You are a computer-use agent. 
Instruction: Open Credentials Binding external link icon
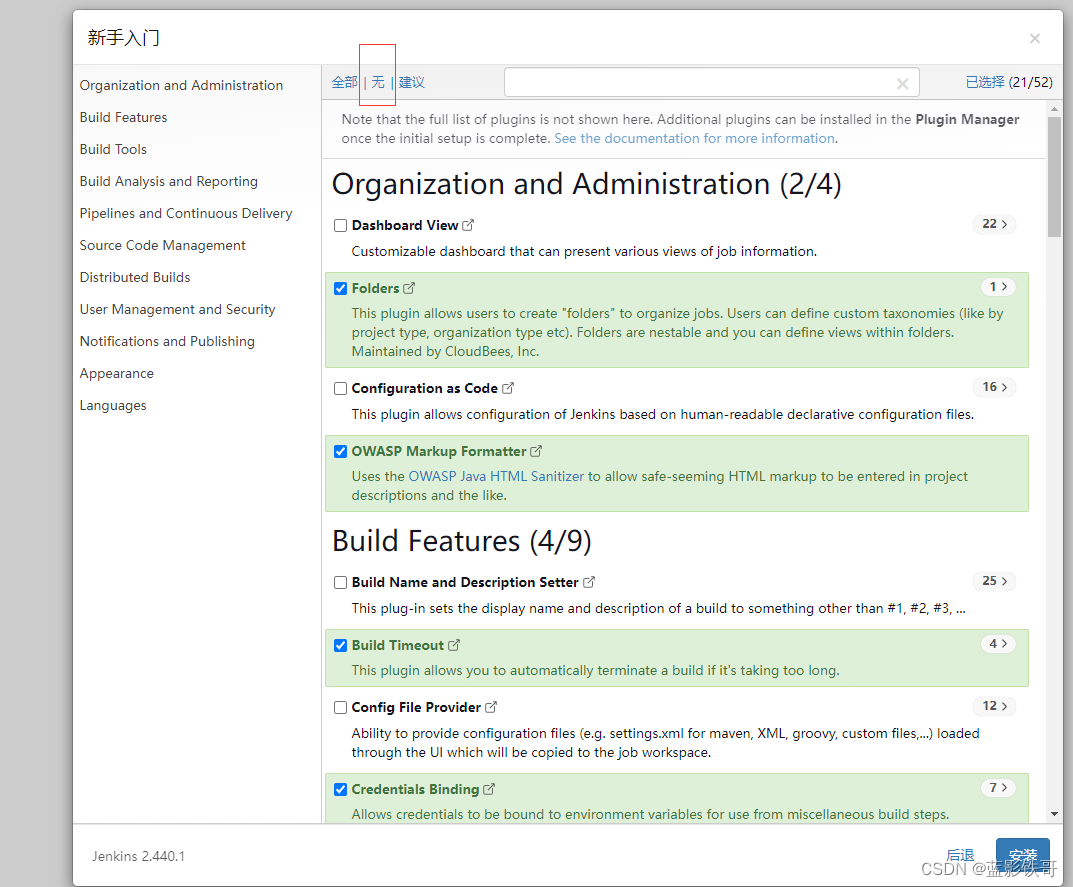[489, 789]
